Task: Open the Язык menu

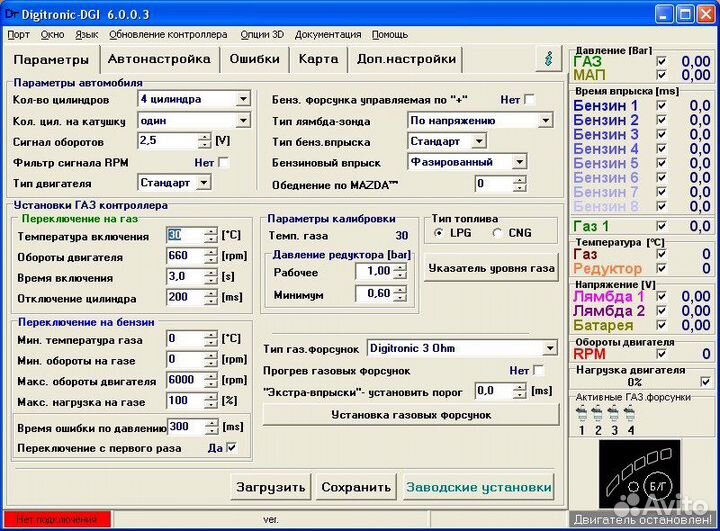Action: tap(87, 34)
